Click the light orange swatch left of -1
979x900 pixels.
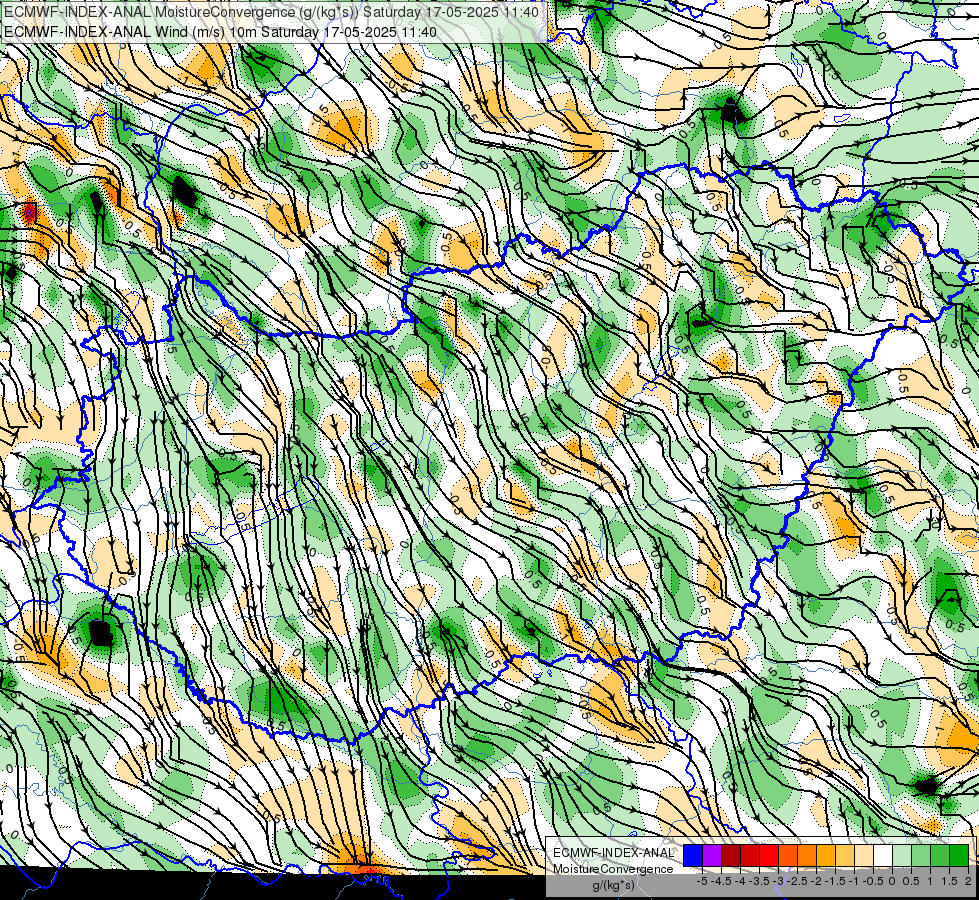[x=845, y=856]
